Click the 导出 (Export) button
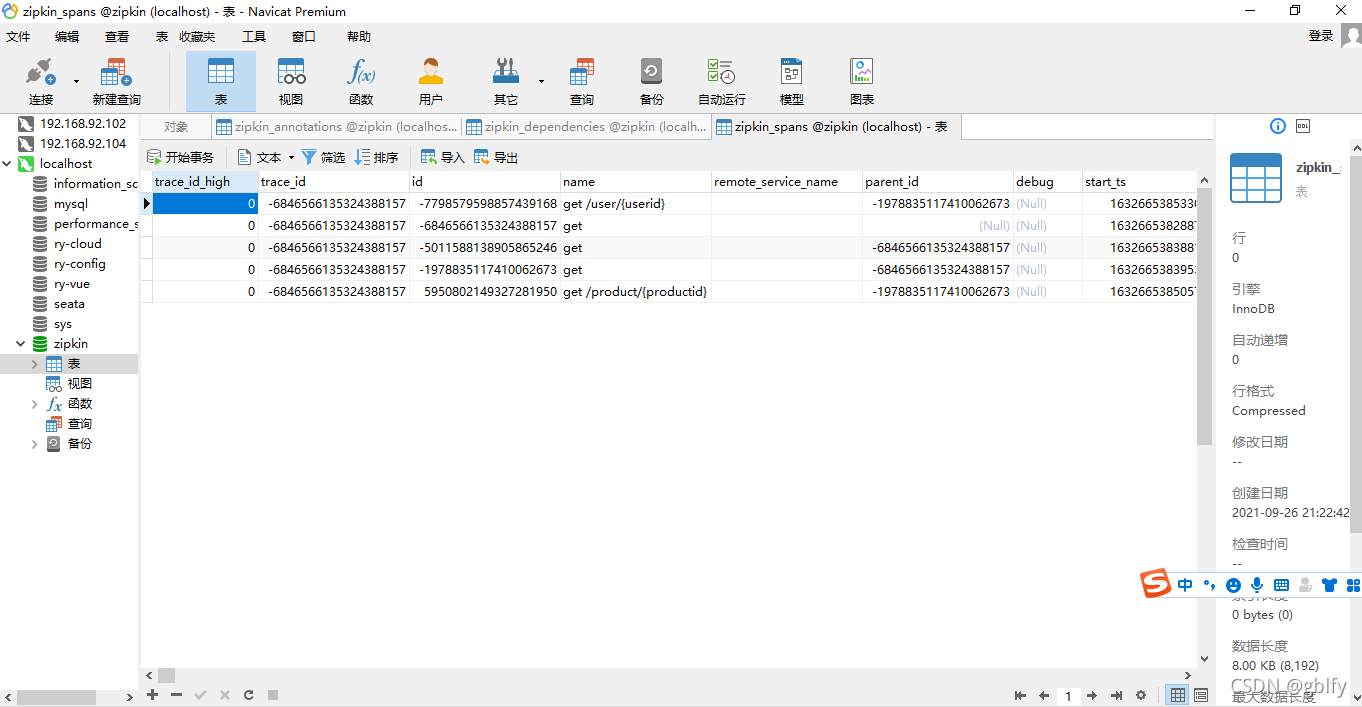This screenshot has width=1362, height=707. pos(496,157)
